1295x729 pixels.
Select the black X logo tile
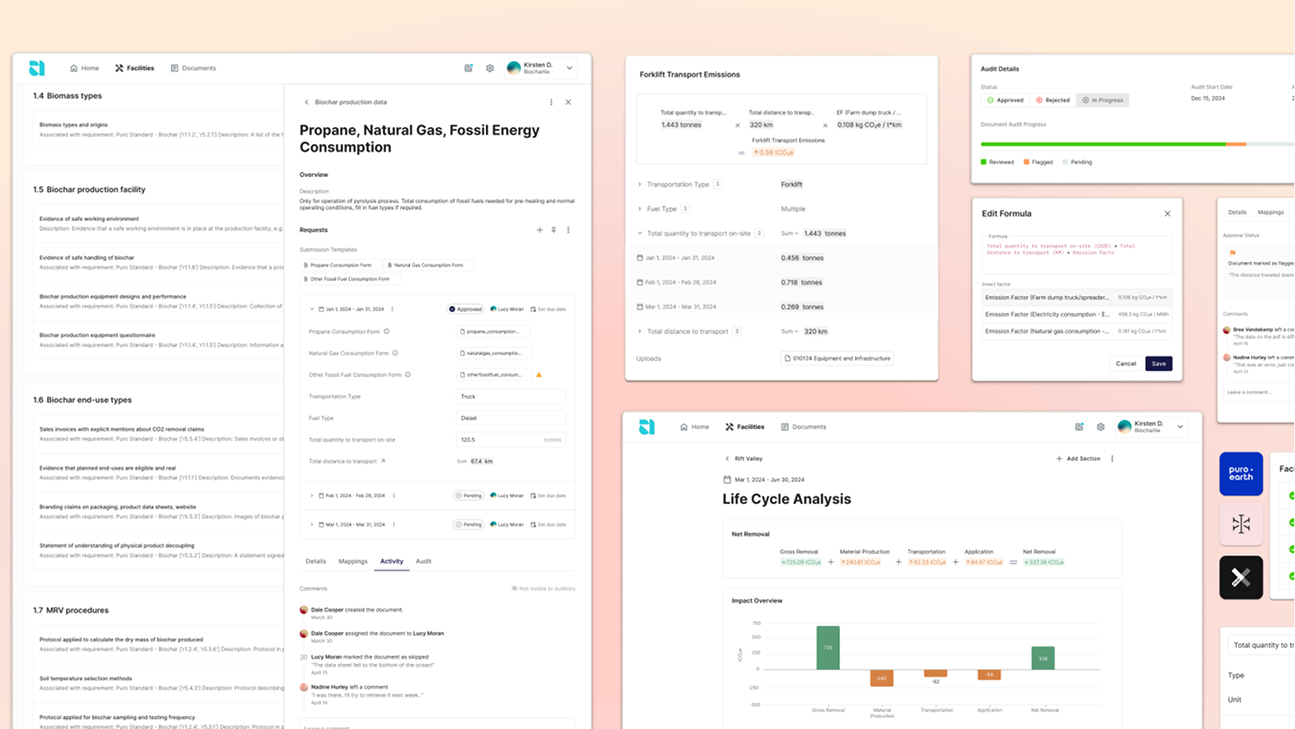1241,578
